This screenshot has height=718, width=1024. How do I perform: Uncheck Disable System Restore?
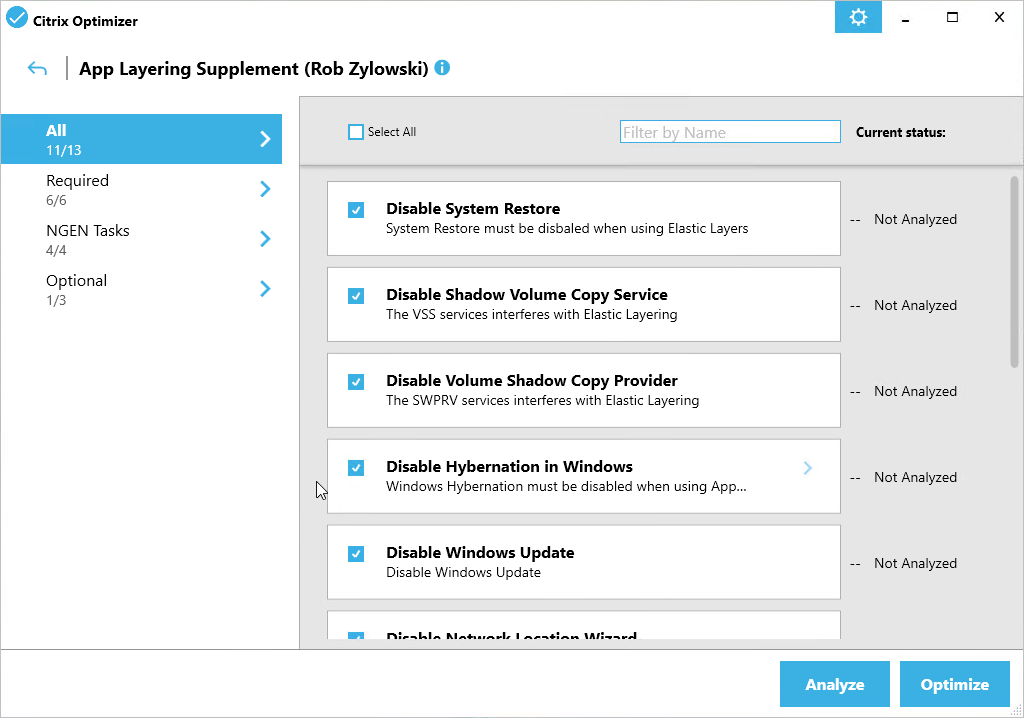tap(356, 210)
